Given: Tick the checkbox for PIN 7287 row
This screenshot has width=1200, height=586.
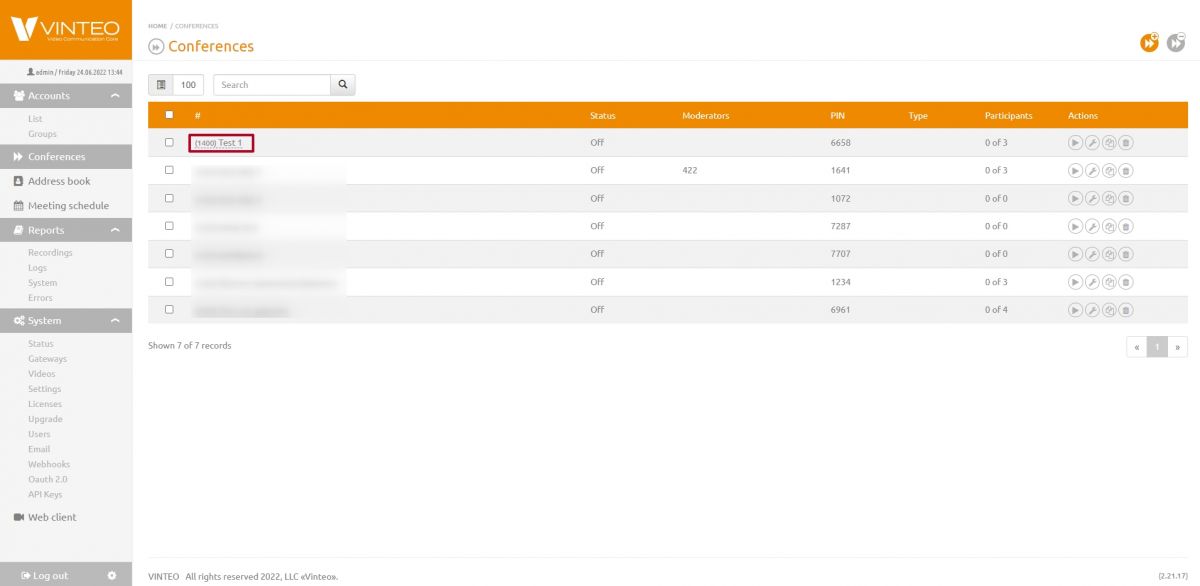Looking at the screenshot, I should 169,226.
